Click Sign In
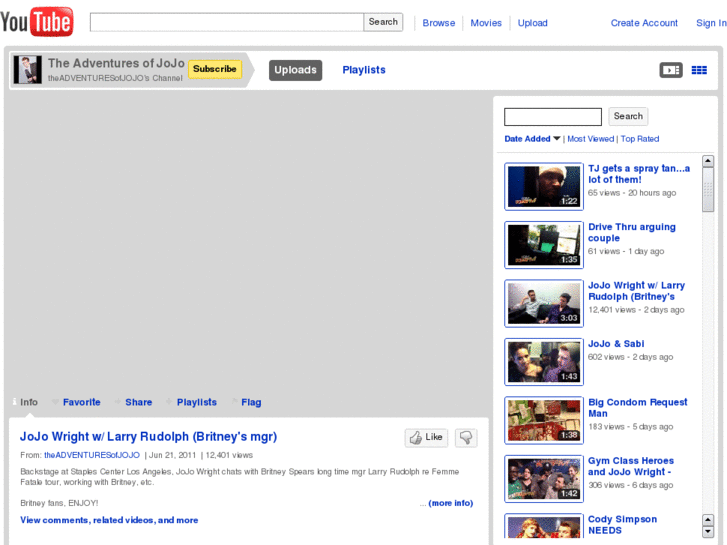727x545 pixels. [711, 23]
